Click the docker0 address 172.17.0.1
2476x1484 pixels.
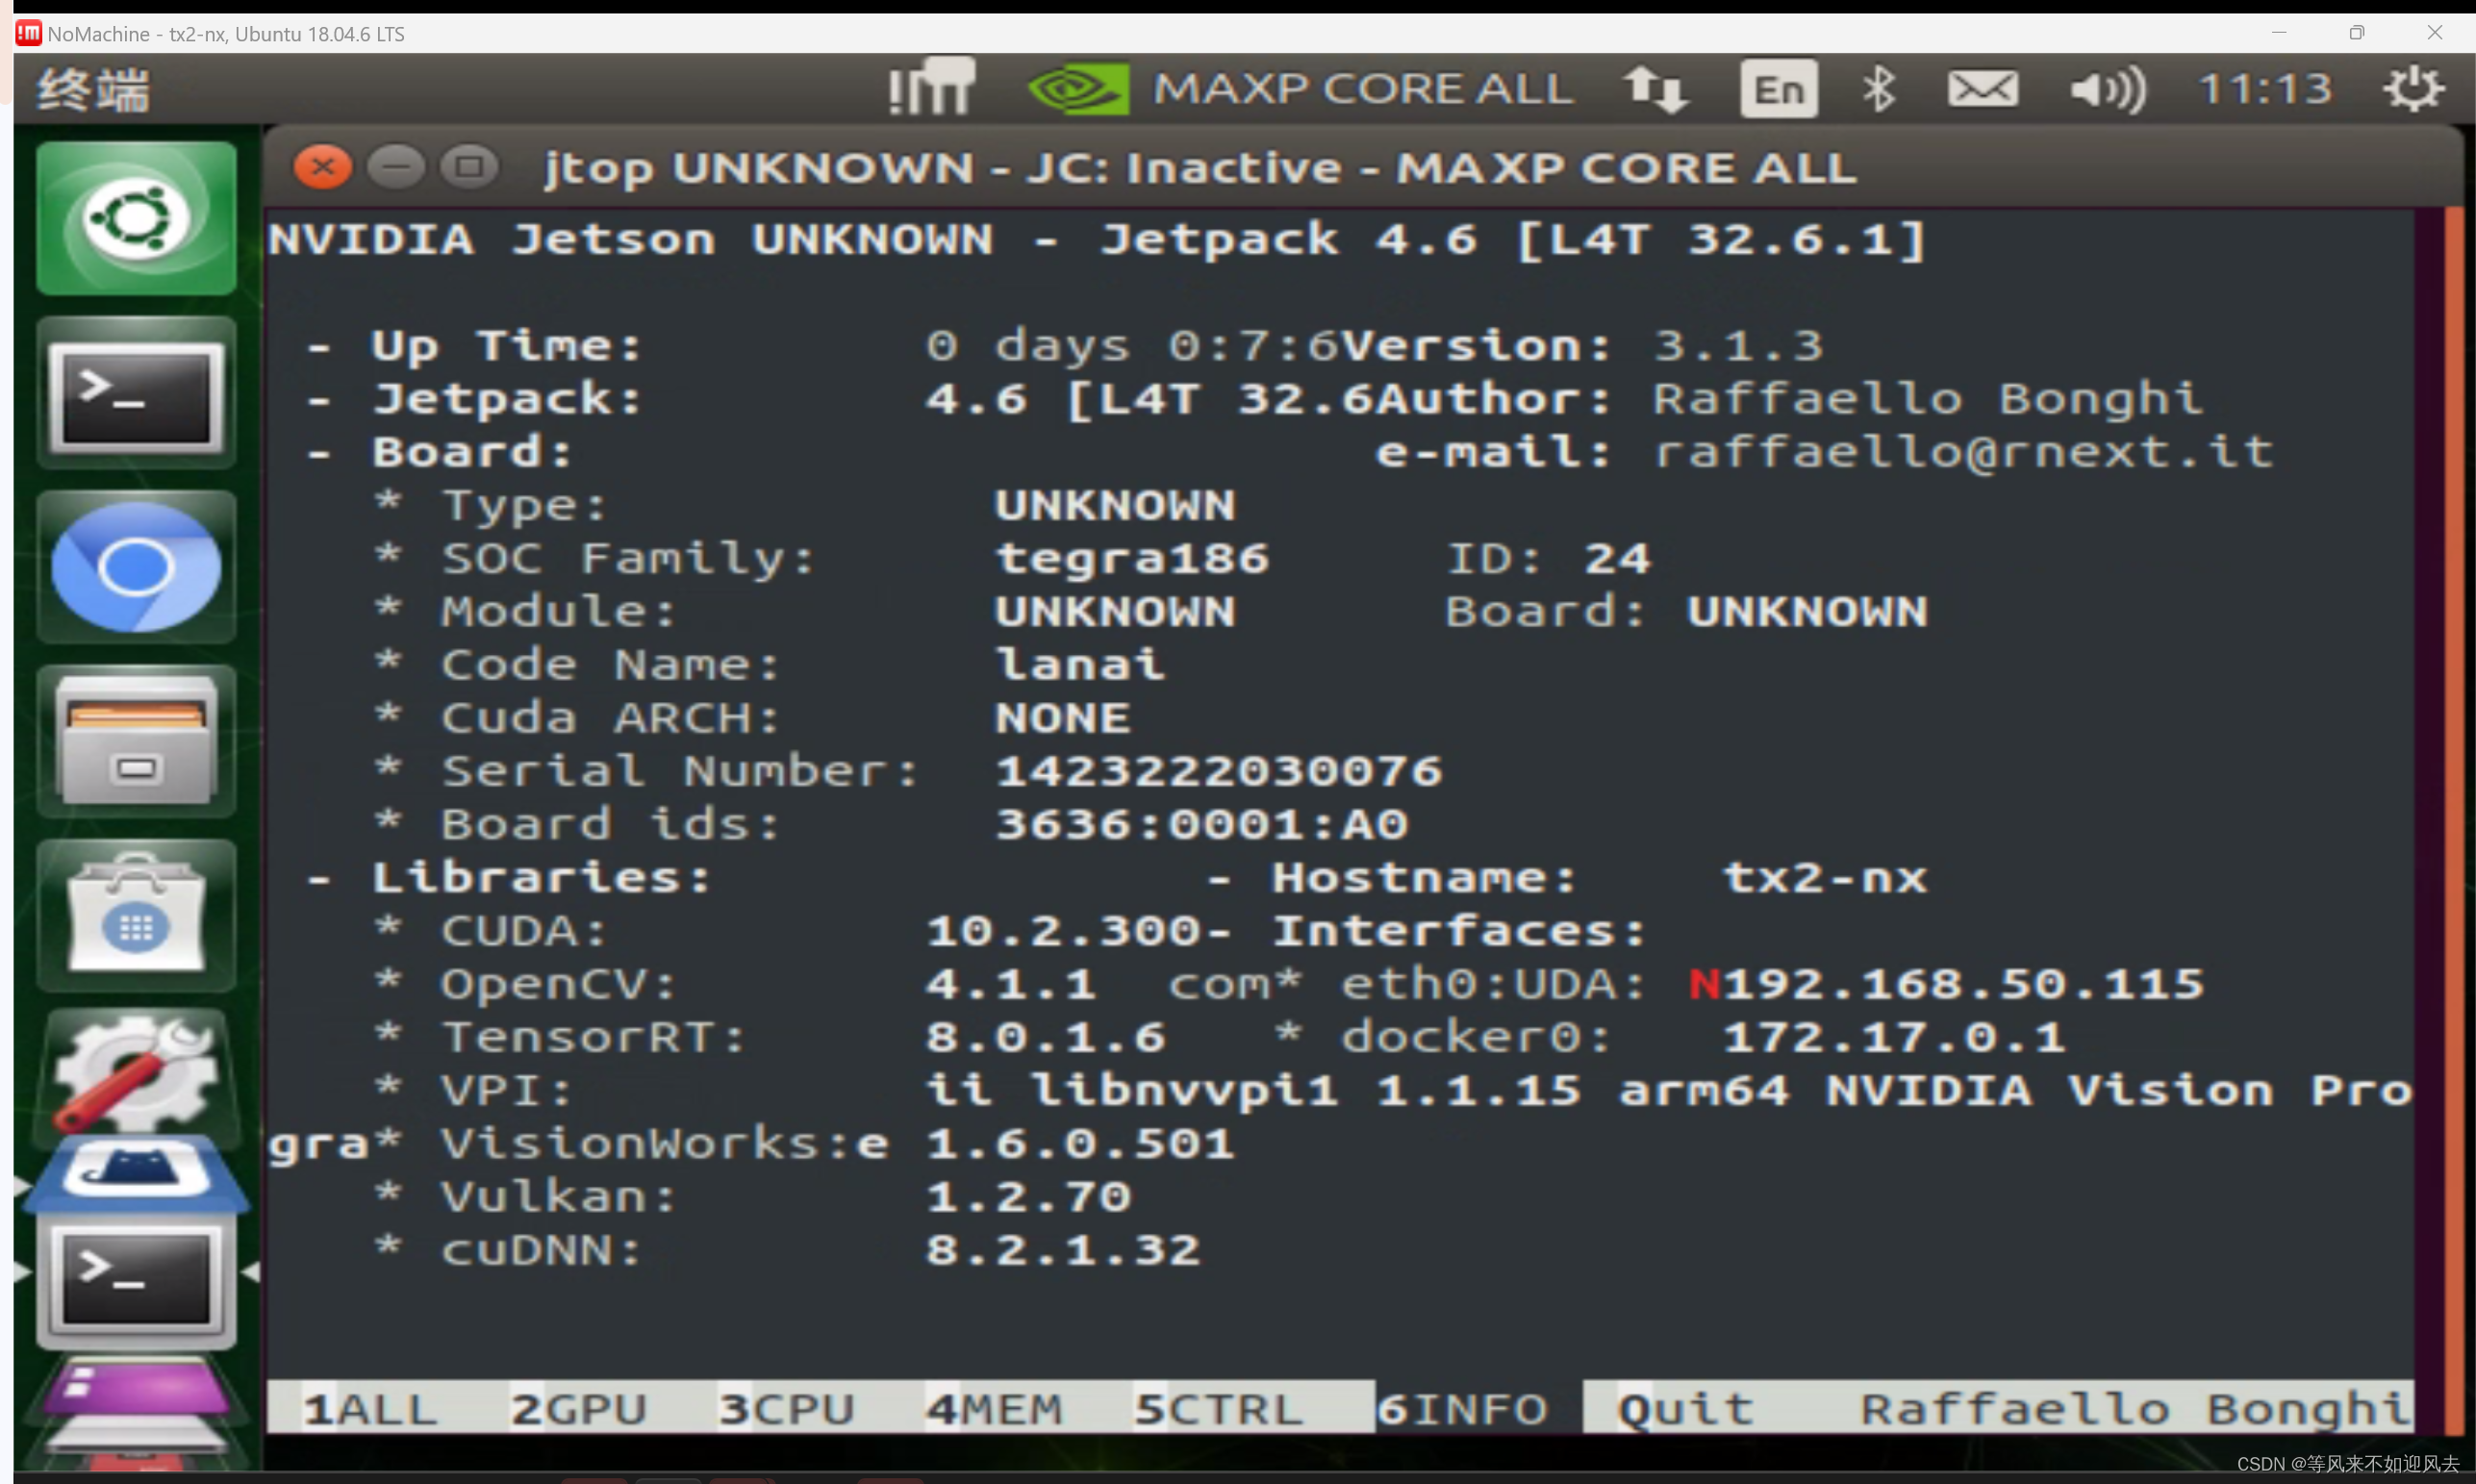pyautogui.click(x=1894, y=1037)
